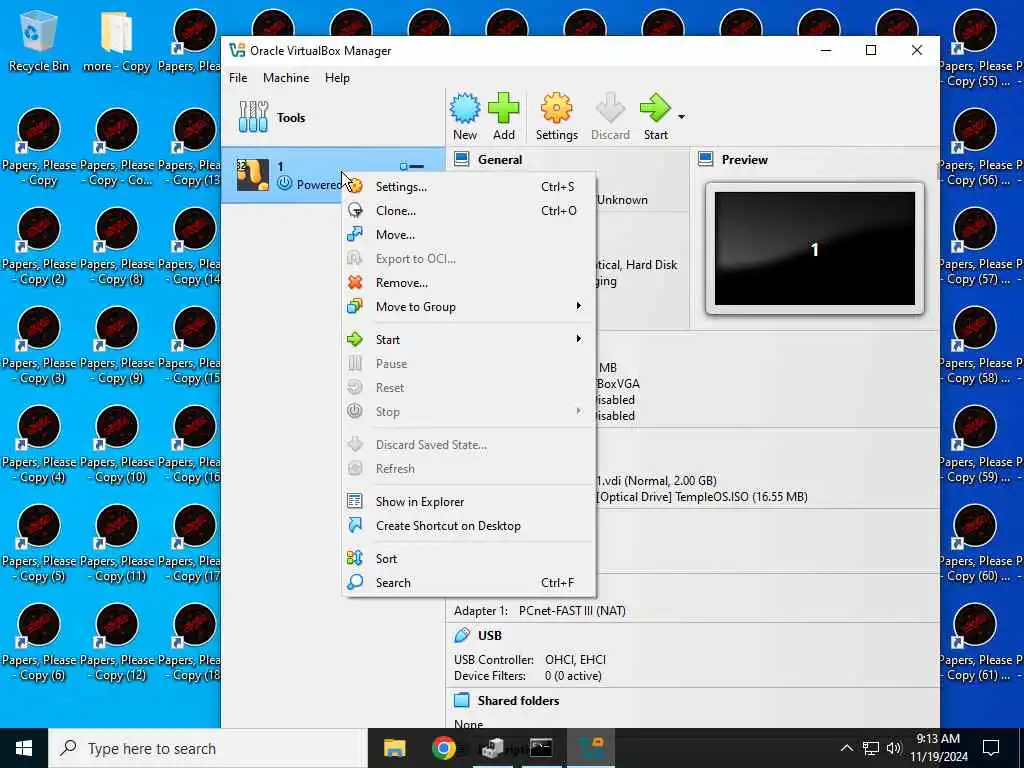The height and width of the screenshot is (768, 1024).
Task: Select the 'Papers, Please - Copy (2)' shortcut
Action: click(39, 247)
